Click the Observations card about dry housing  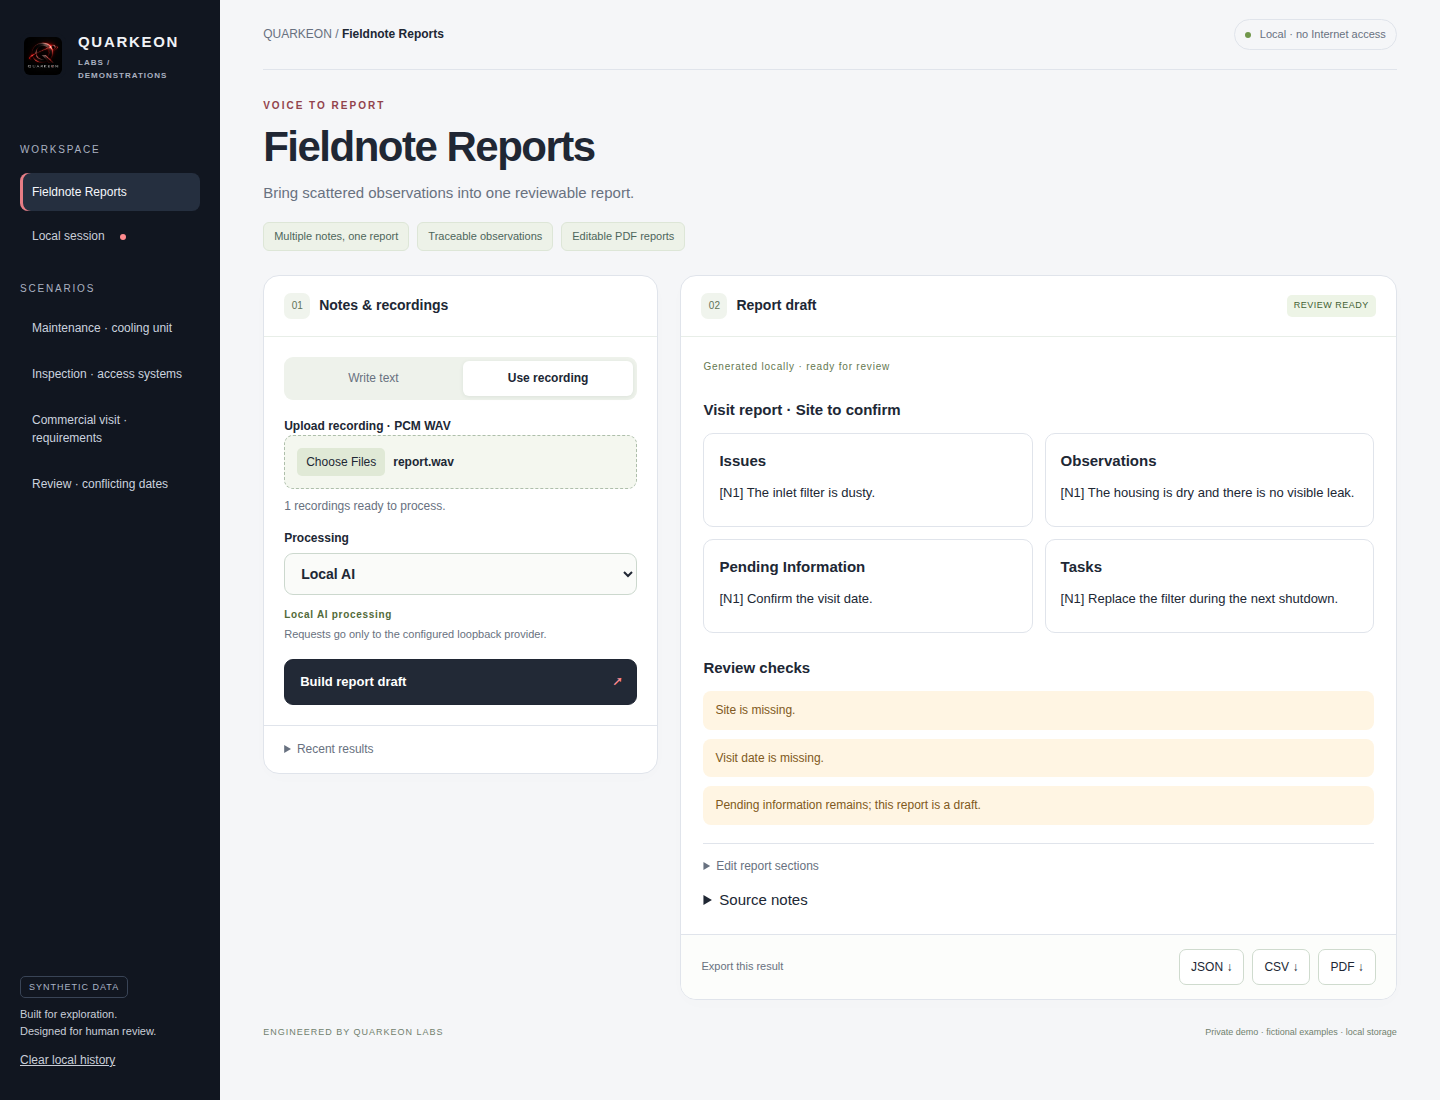tap(1209, 480)
